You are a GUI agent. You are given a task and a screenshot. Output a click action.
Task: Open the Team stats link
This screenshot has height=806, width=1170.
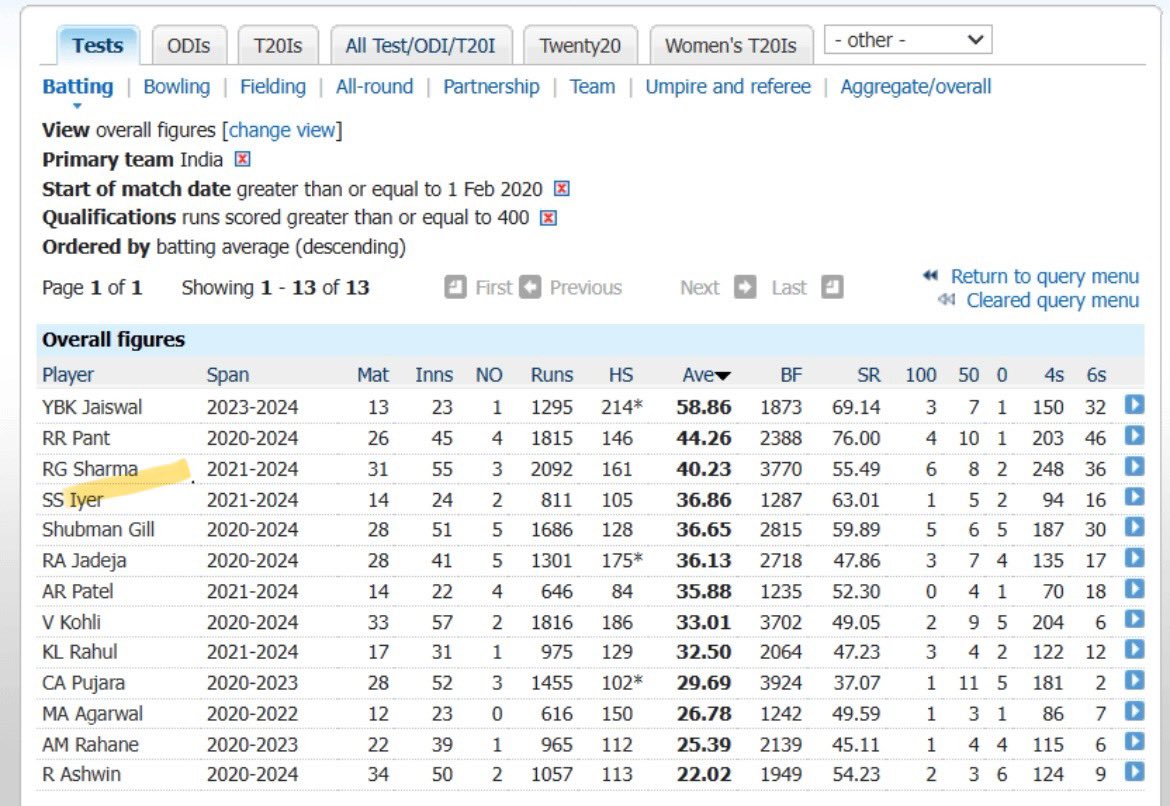(x=592, y=87)
